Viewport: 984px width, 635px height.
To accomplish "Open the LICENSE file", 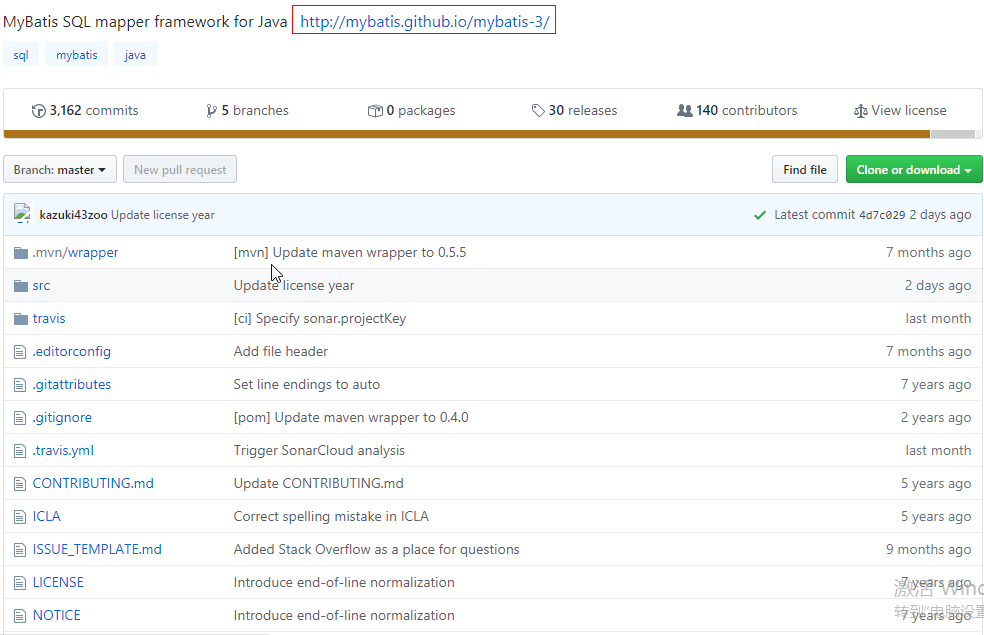I will [x=58, y=582].
